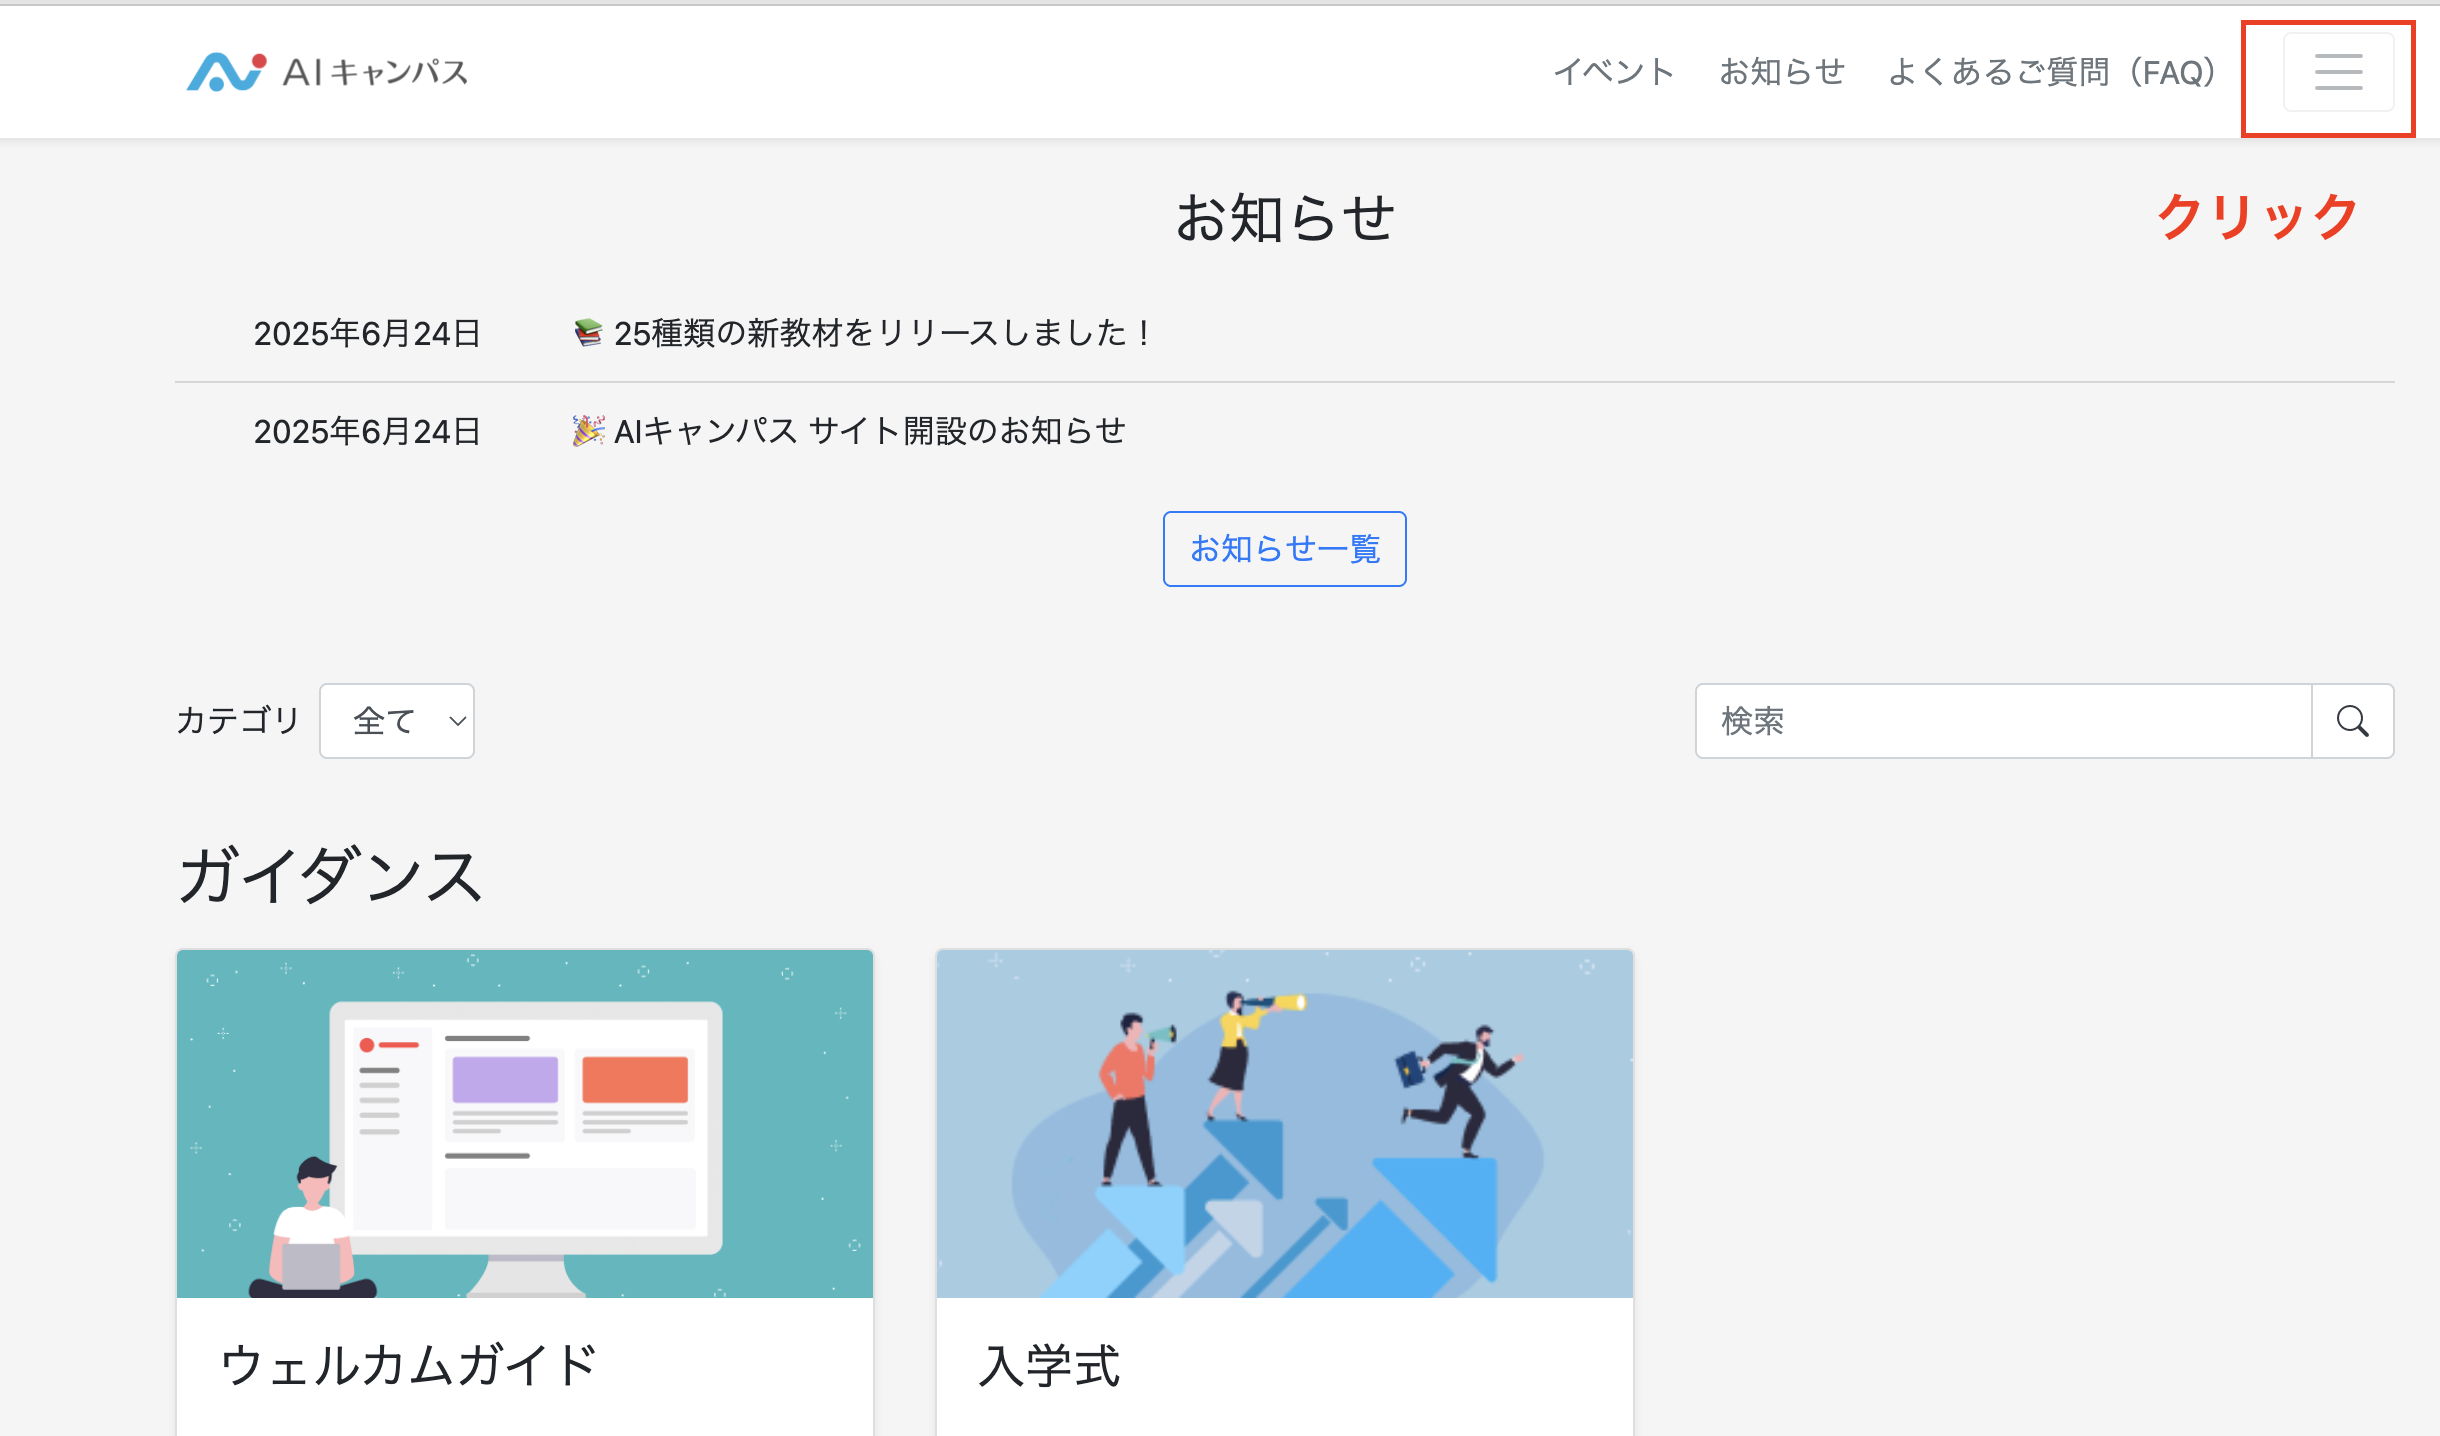
Task: Expand the カテゴリ 全て dropdown
Action: (x=397, y=721)
